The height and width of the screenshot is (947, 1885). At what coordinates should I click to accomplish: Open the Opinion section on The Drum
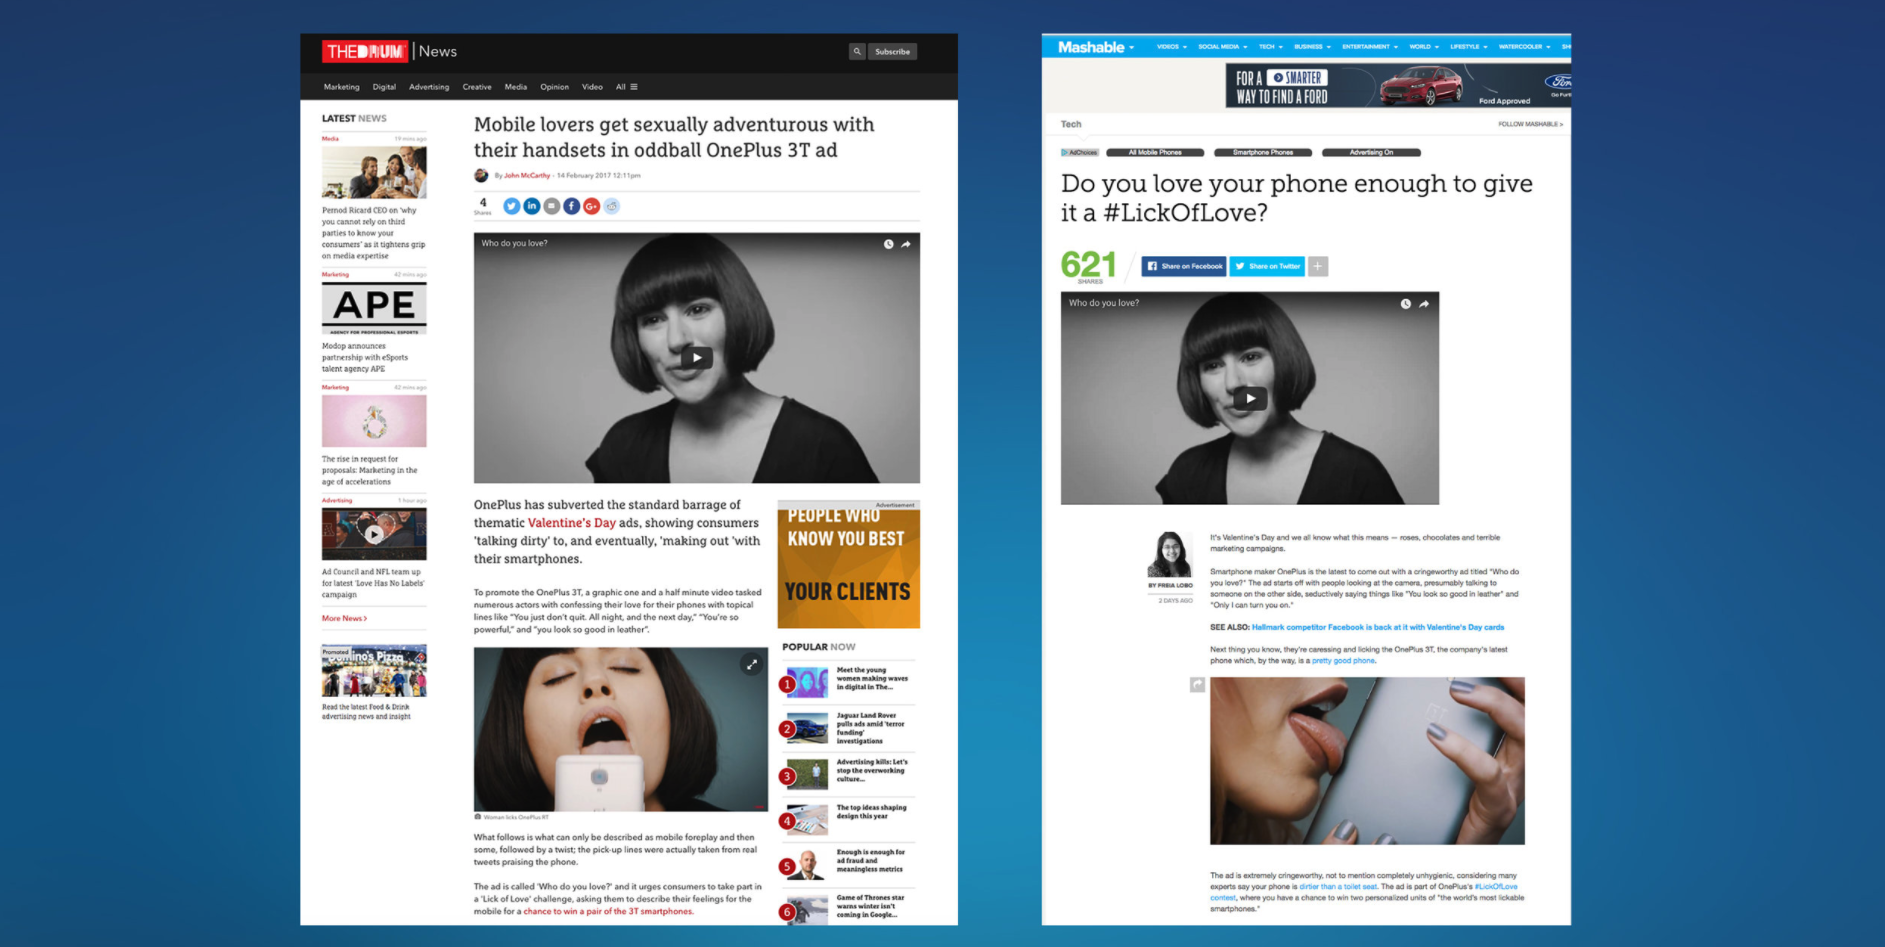click(554, 87)
